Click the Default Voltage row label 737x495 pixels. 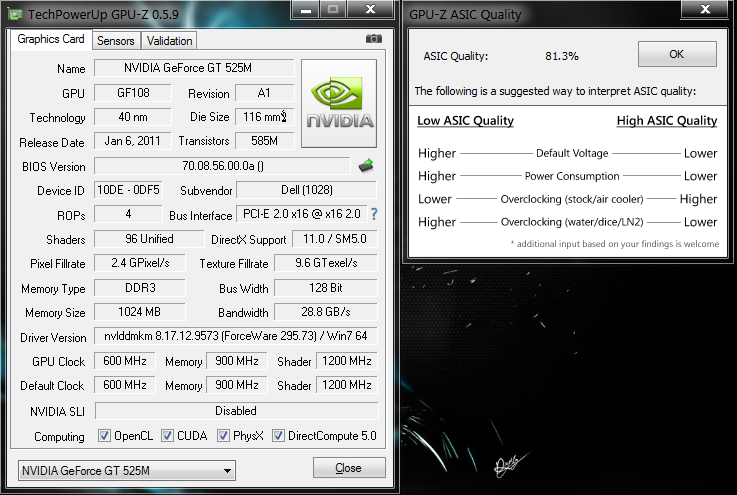coord(572,153)
